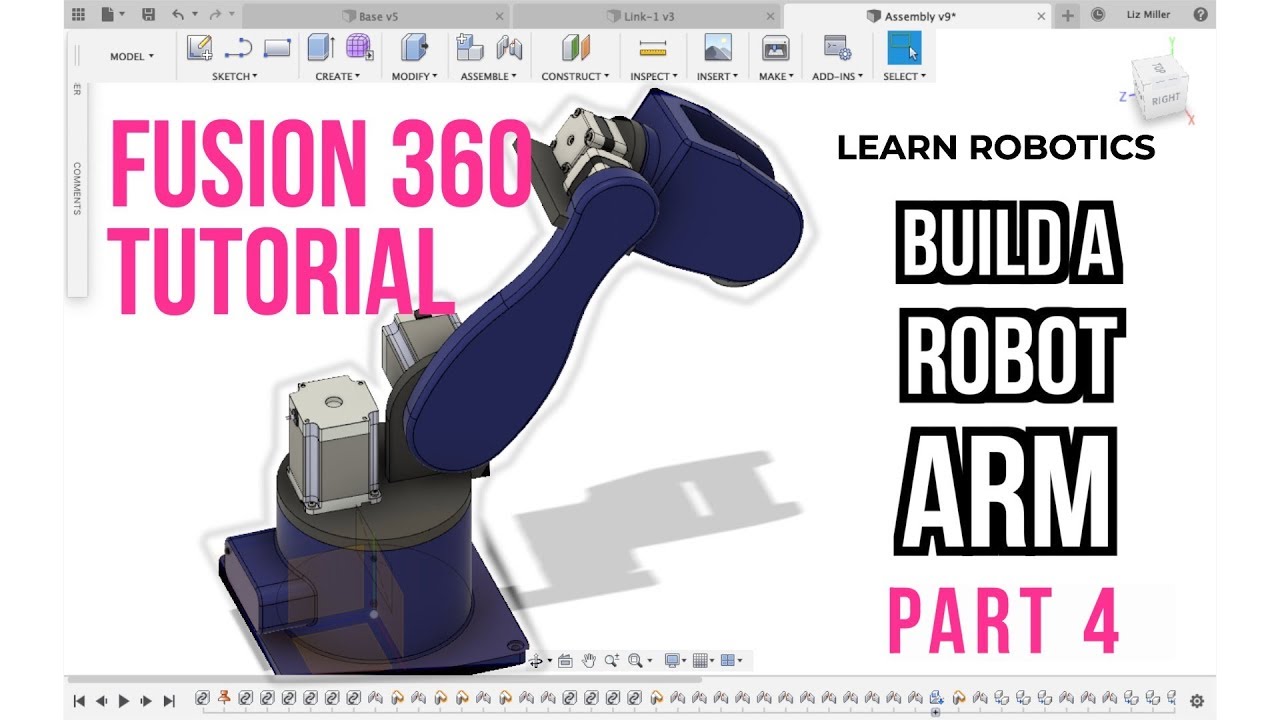Switch to the Base v5 tab
The width and height of the screenshot is (1280, 720).
point(375,16)
